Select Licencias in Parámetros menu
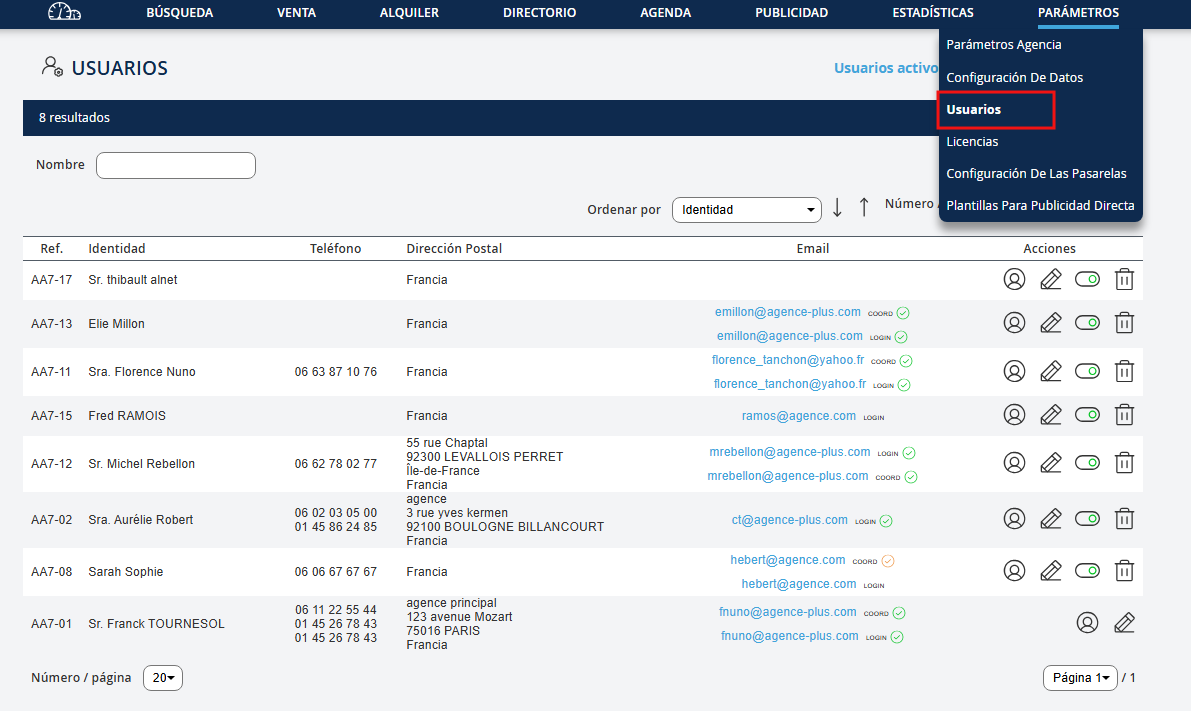Screen dimensions: 1191x711 pyautogui.click(x=972, y=141)
